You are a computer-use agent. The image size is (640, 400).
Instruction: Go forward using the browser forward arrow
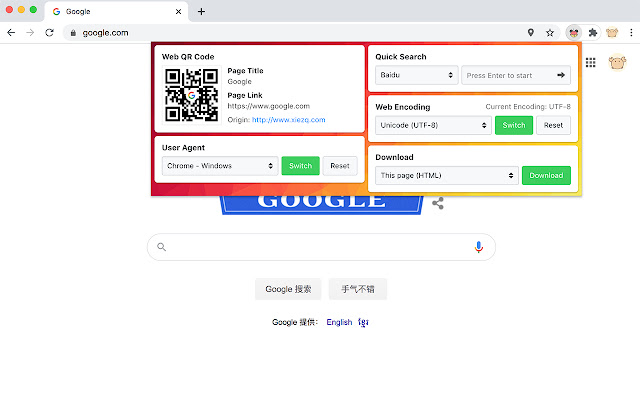click(30, 33)
